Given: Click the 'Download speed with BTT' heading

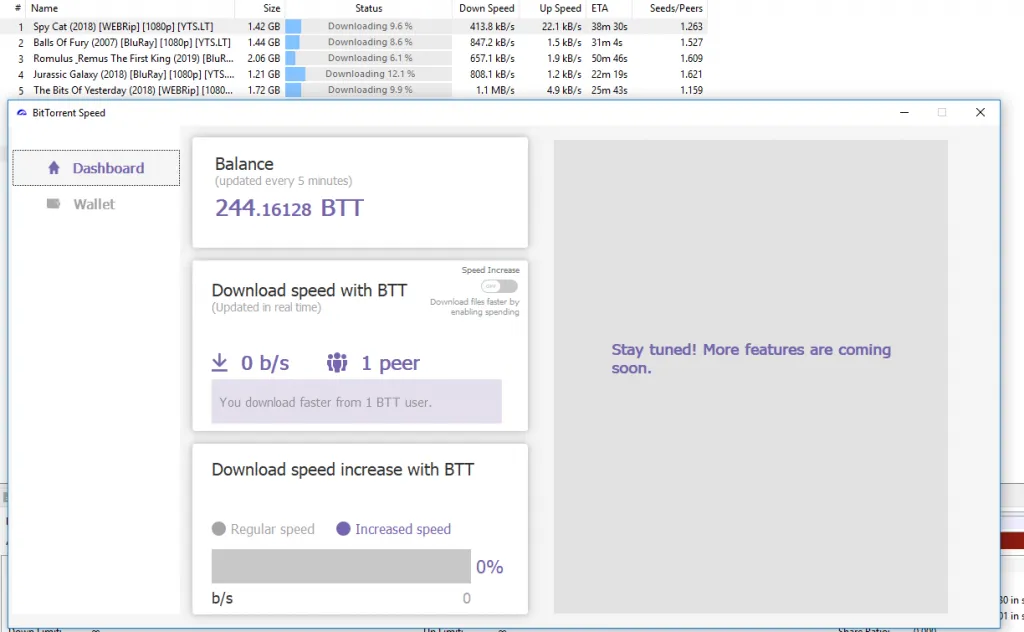Looking at the screenshot, I should [310, 290].
